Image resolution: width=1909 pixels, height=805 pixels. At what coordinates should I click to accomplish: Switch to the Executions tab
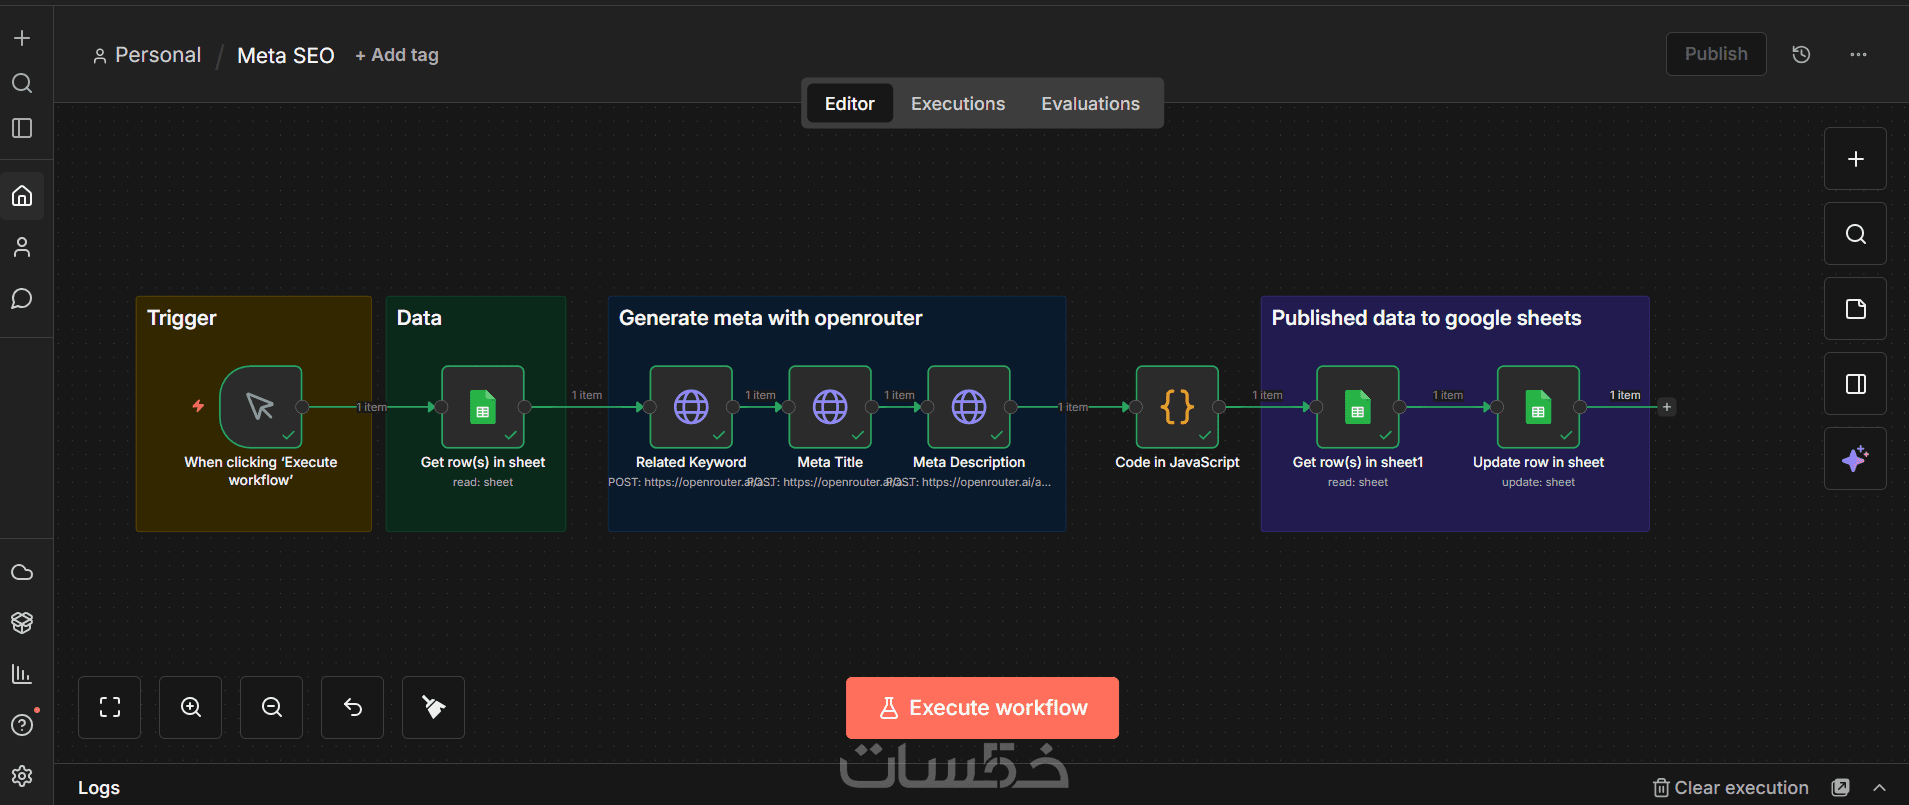(958, 103)
